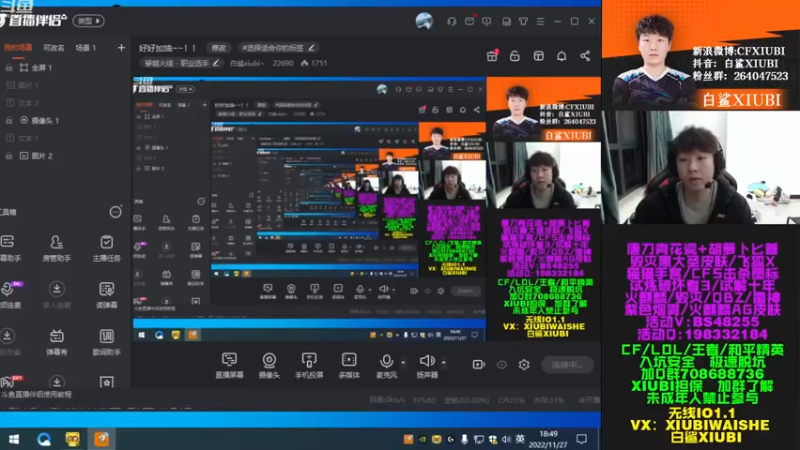Switch to the 场景 1 tab
This screenshot has height=450, width=800.
pos(85,47)
